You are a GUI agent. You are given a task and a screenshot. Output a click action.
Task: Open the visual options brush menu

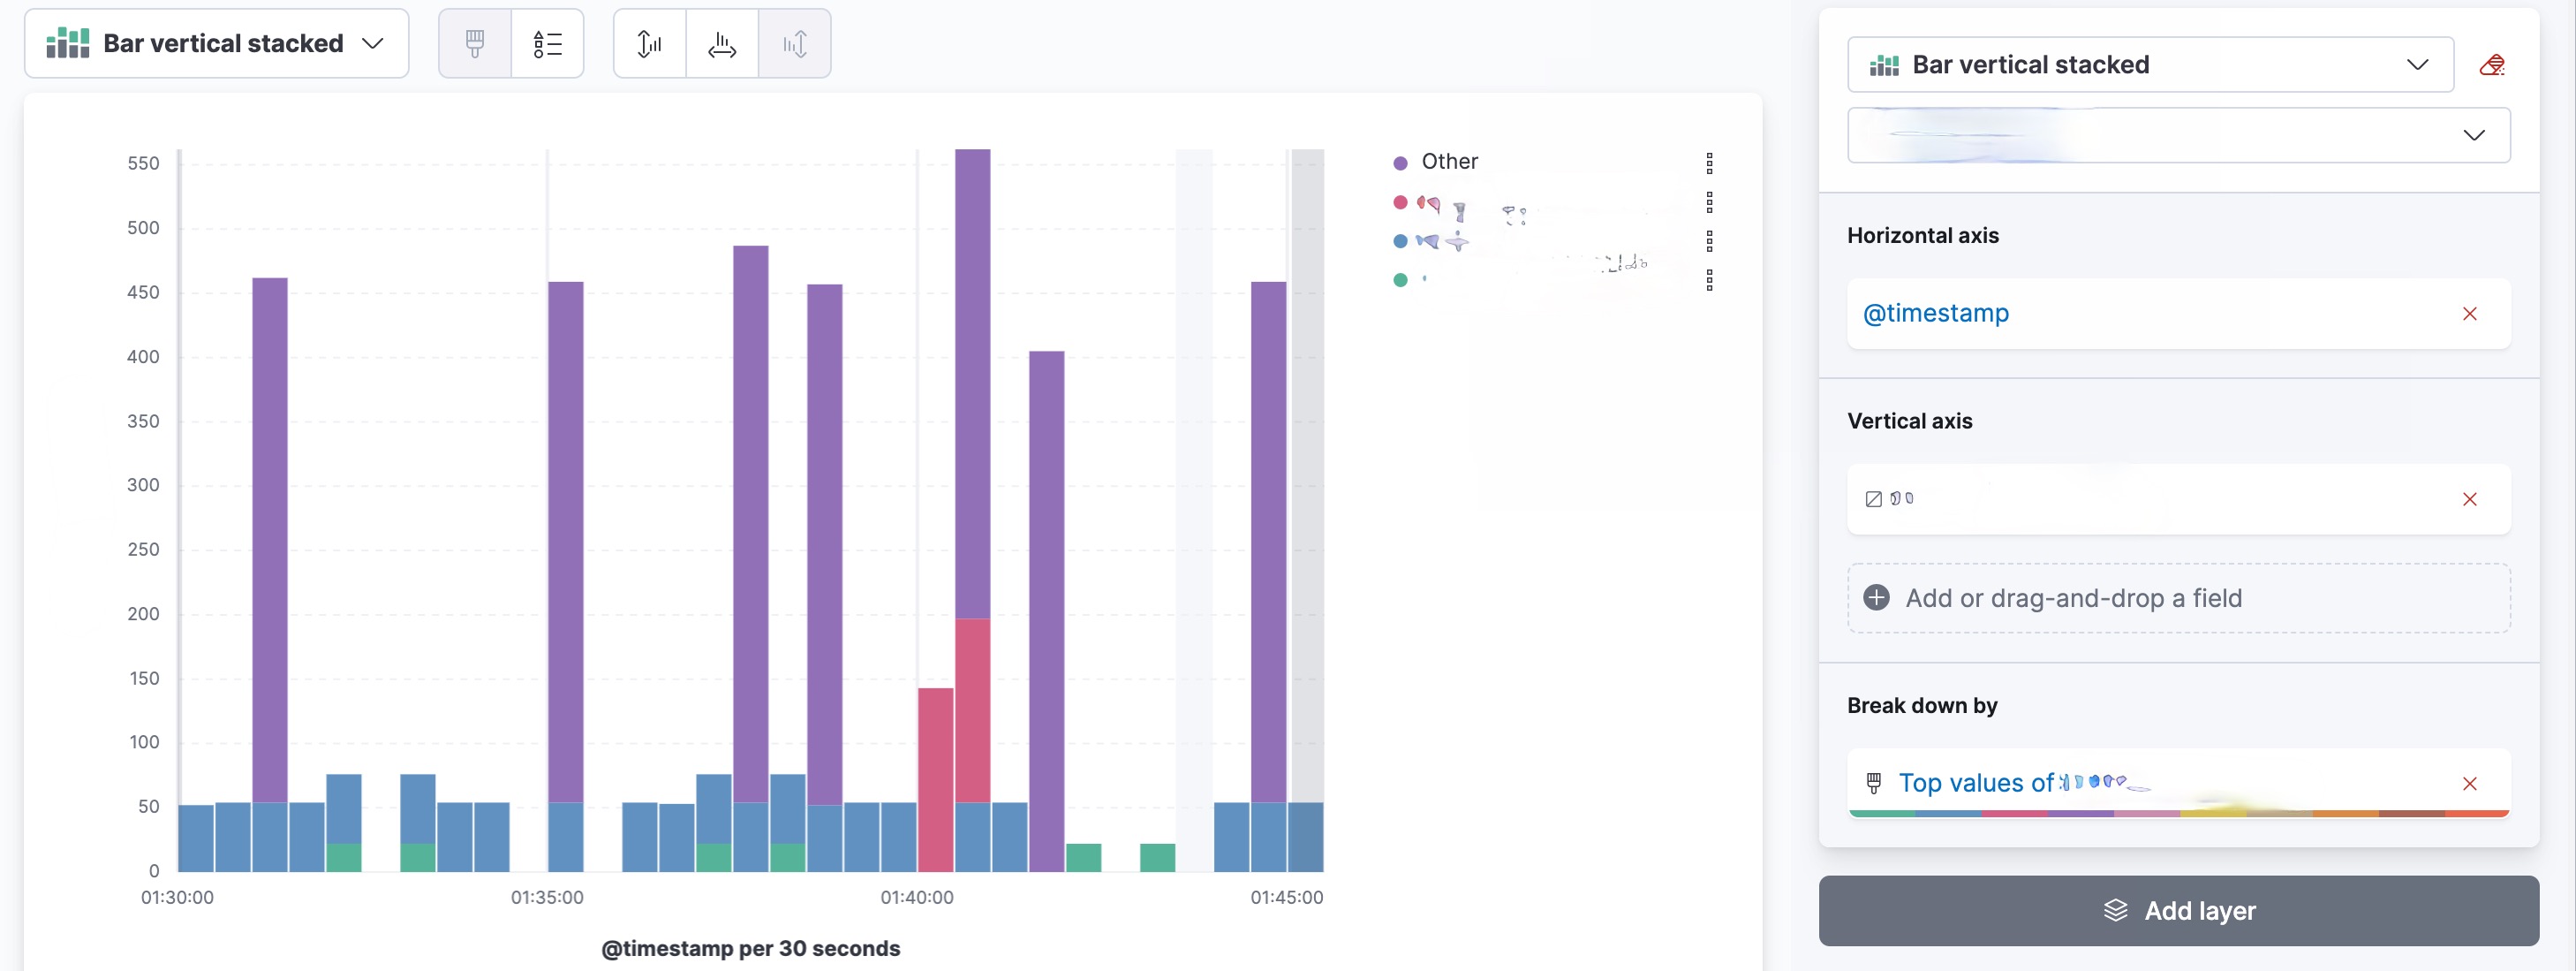pos(475,44)
